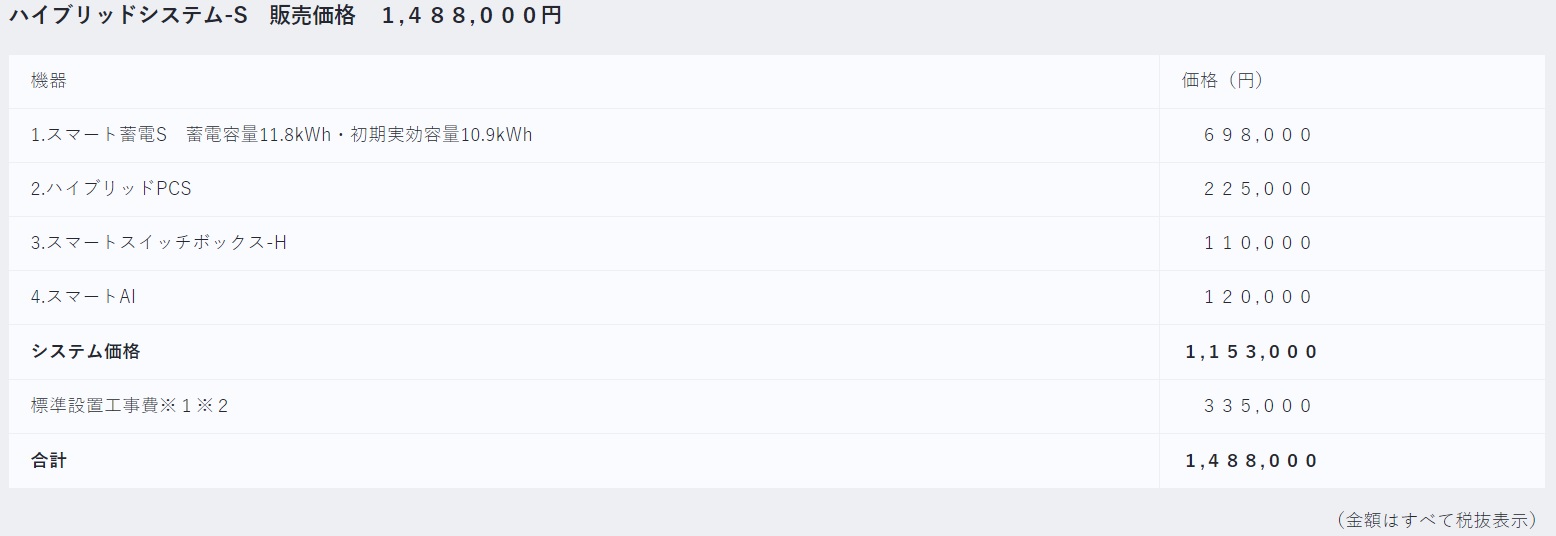
Task: Click the bold 合計 row label
Action: point(49,461)
